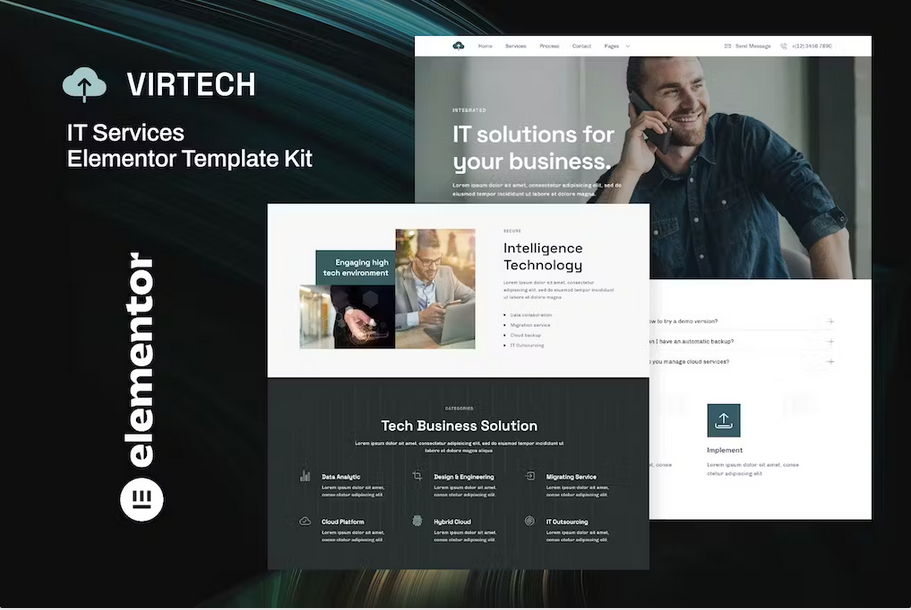Click the Hybrid Cloud chip icon

pyautogui.click(x=417, y=522)
